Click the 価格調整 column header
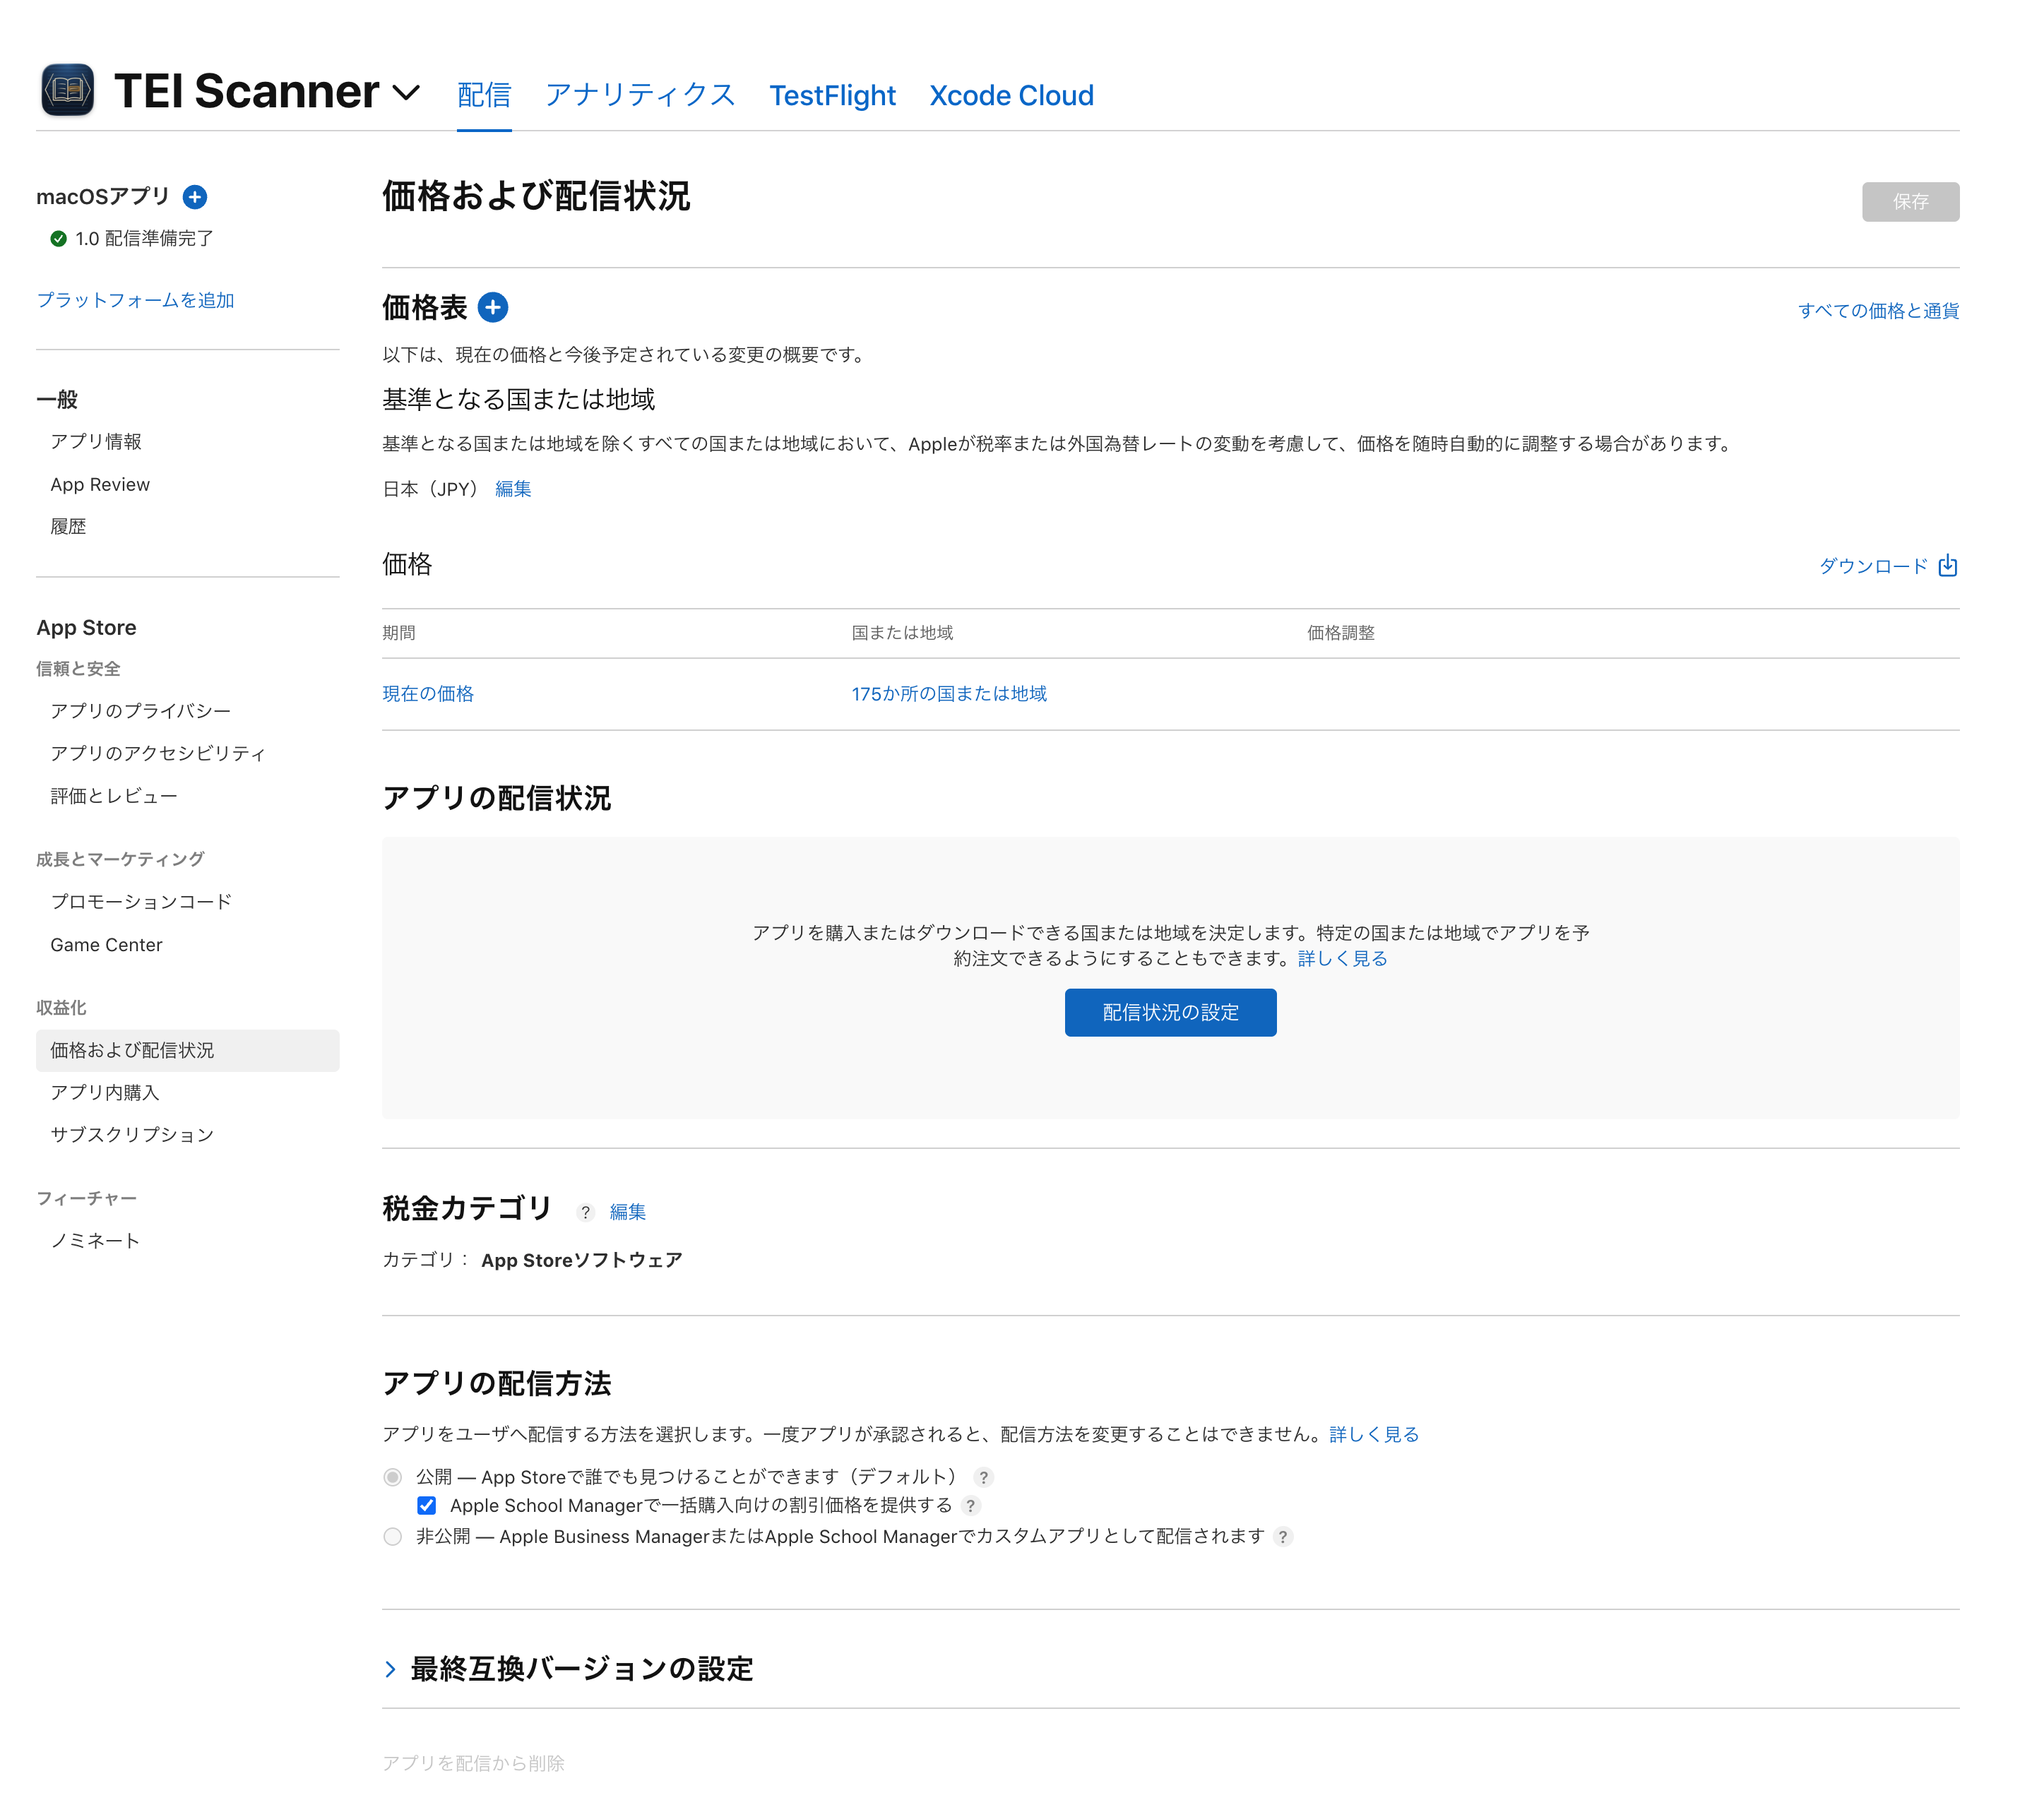Screen dimensions: 2044x1812 (x=1341, y=633)
